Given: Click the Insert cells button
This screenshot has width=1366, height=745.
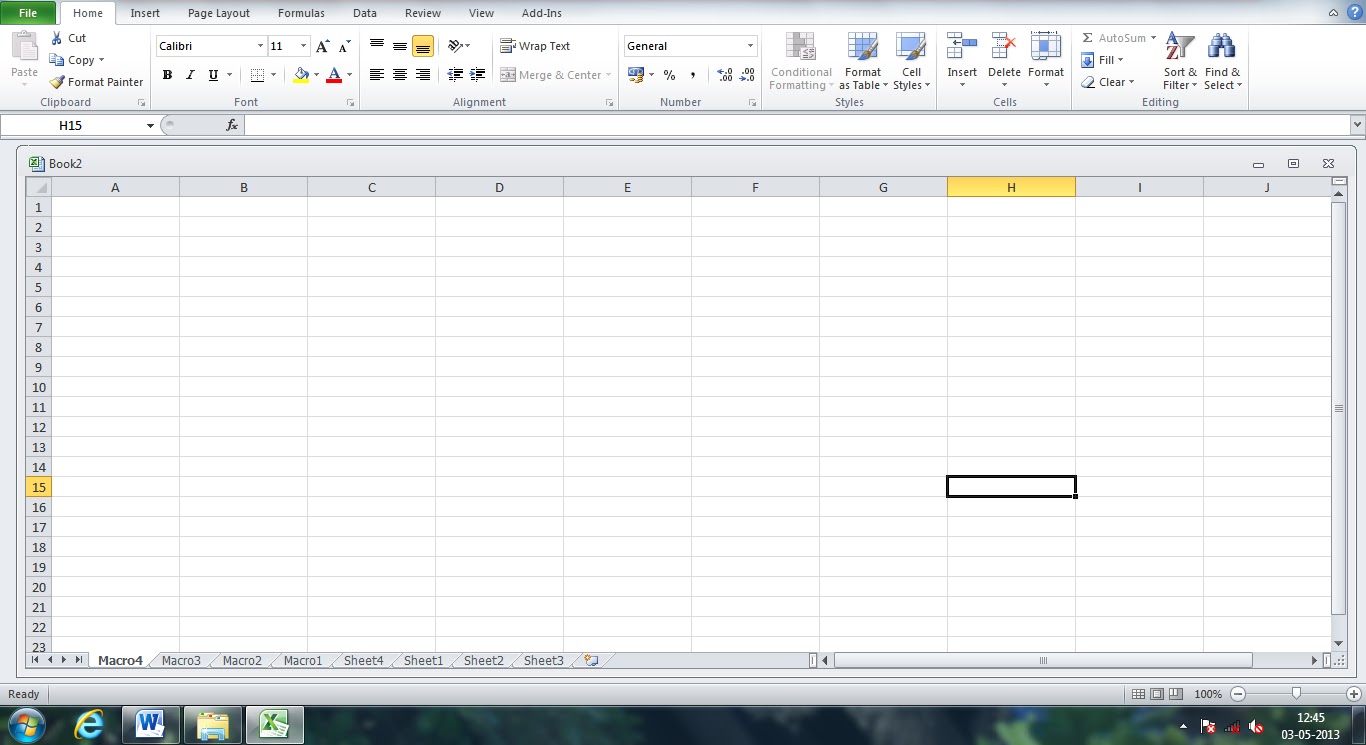Looking at the screenshot, I should coord(962,61).
